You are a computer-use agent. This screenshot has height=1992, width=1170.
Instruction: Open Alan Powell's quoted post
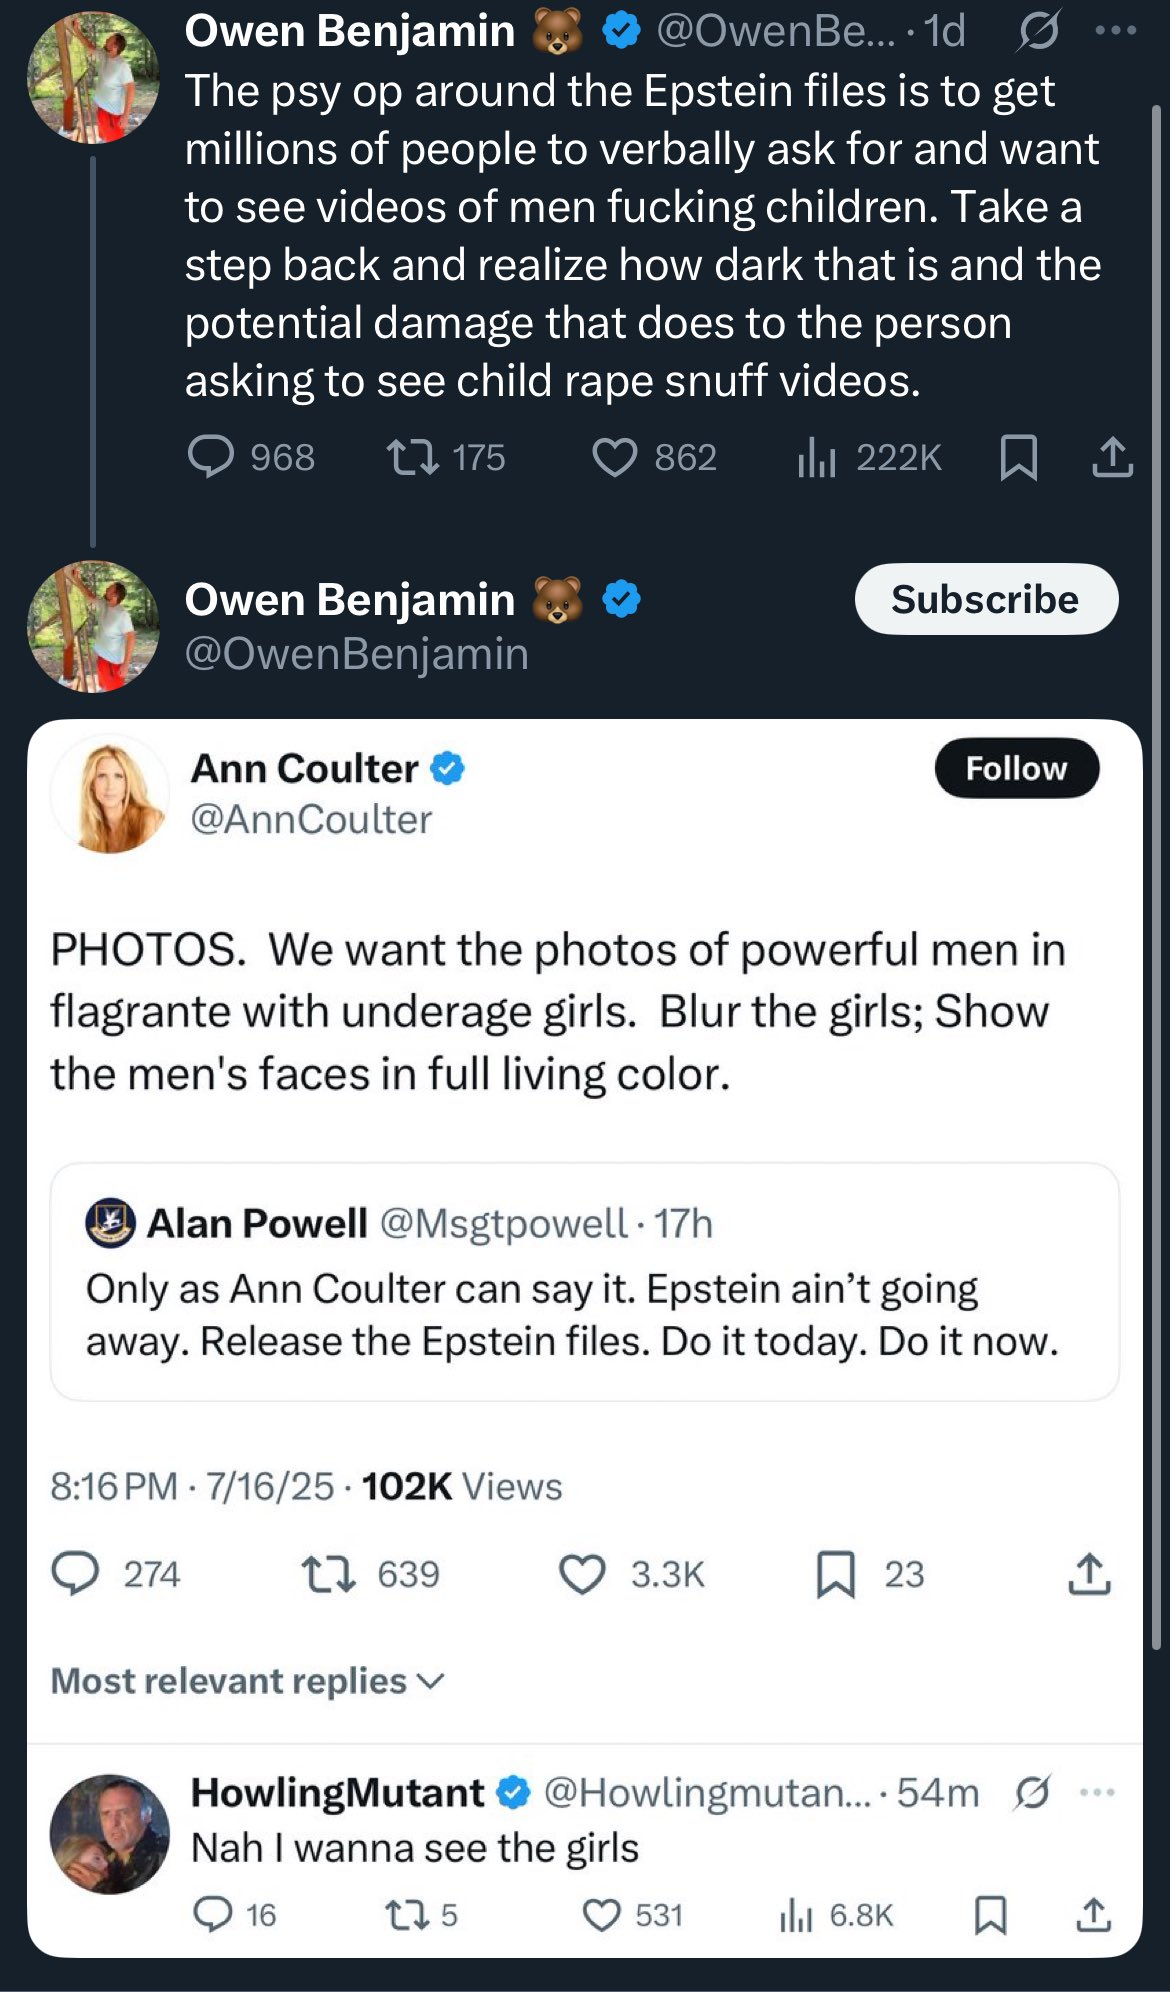pyautogui.click(x=585, y=1281)
